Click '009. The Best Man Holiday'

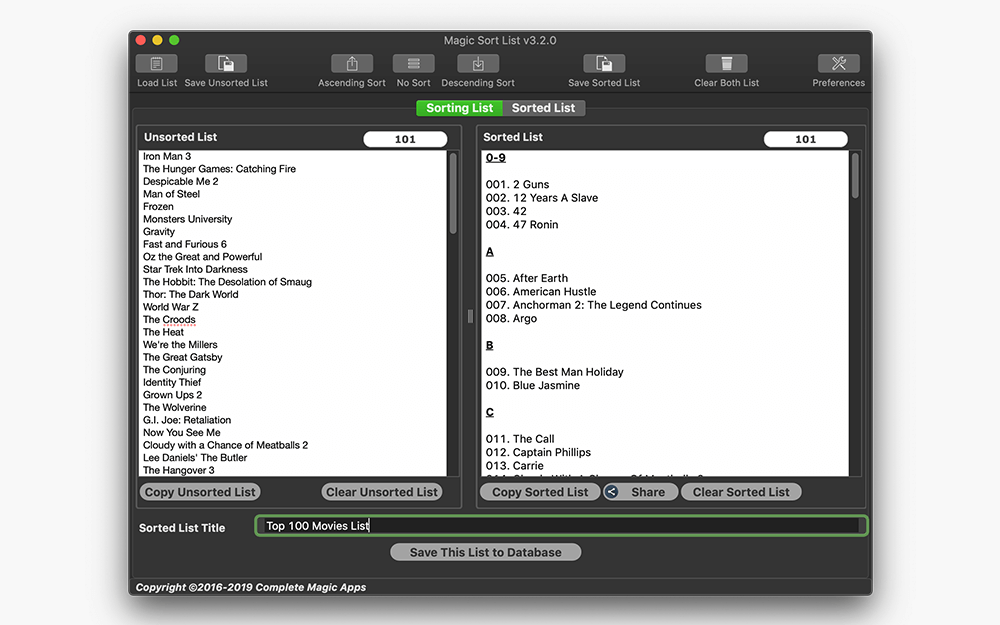pyautogui.click(x=555, y=372)
